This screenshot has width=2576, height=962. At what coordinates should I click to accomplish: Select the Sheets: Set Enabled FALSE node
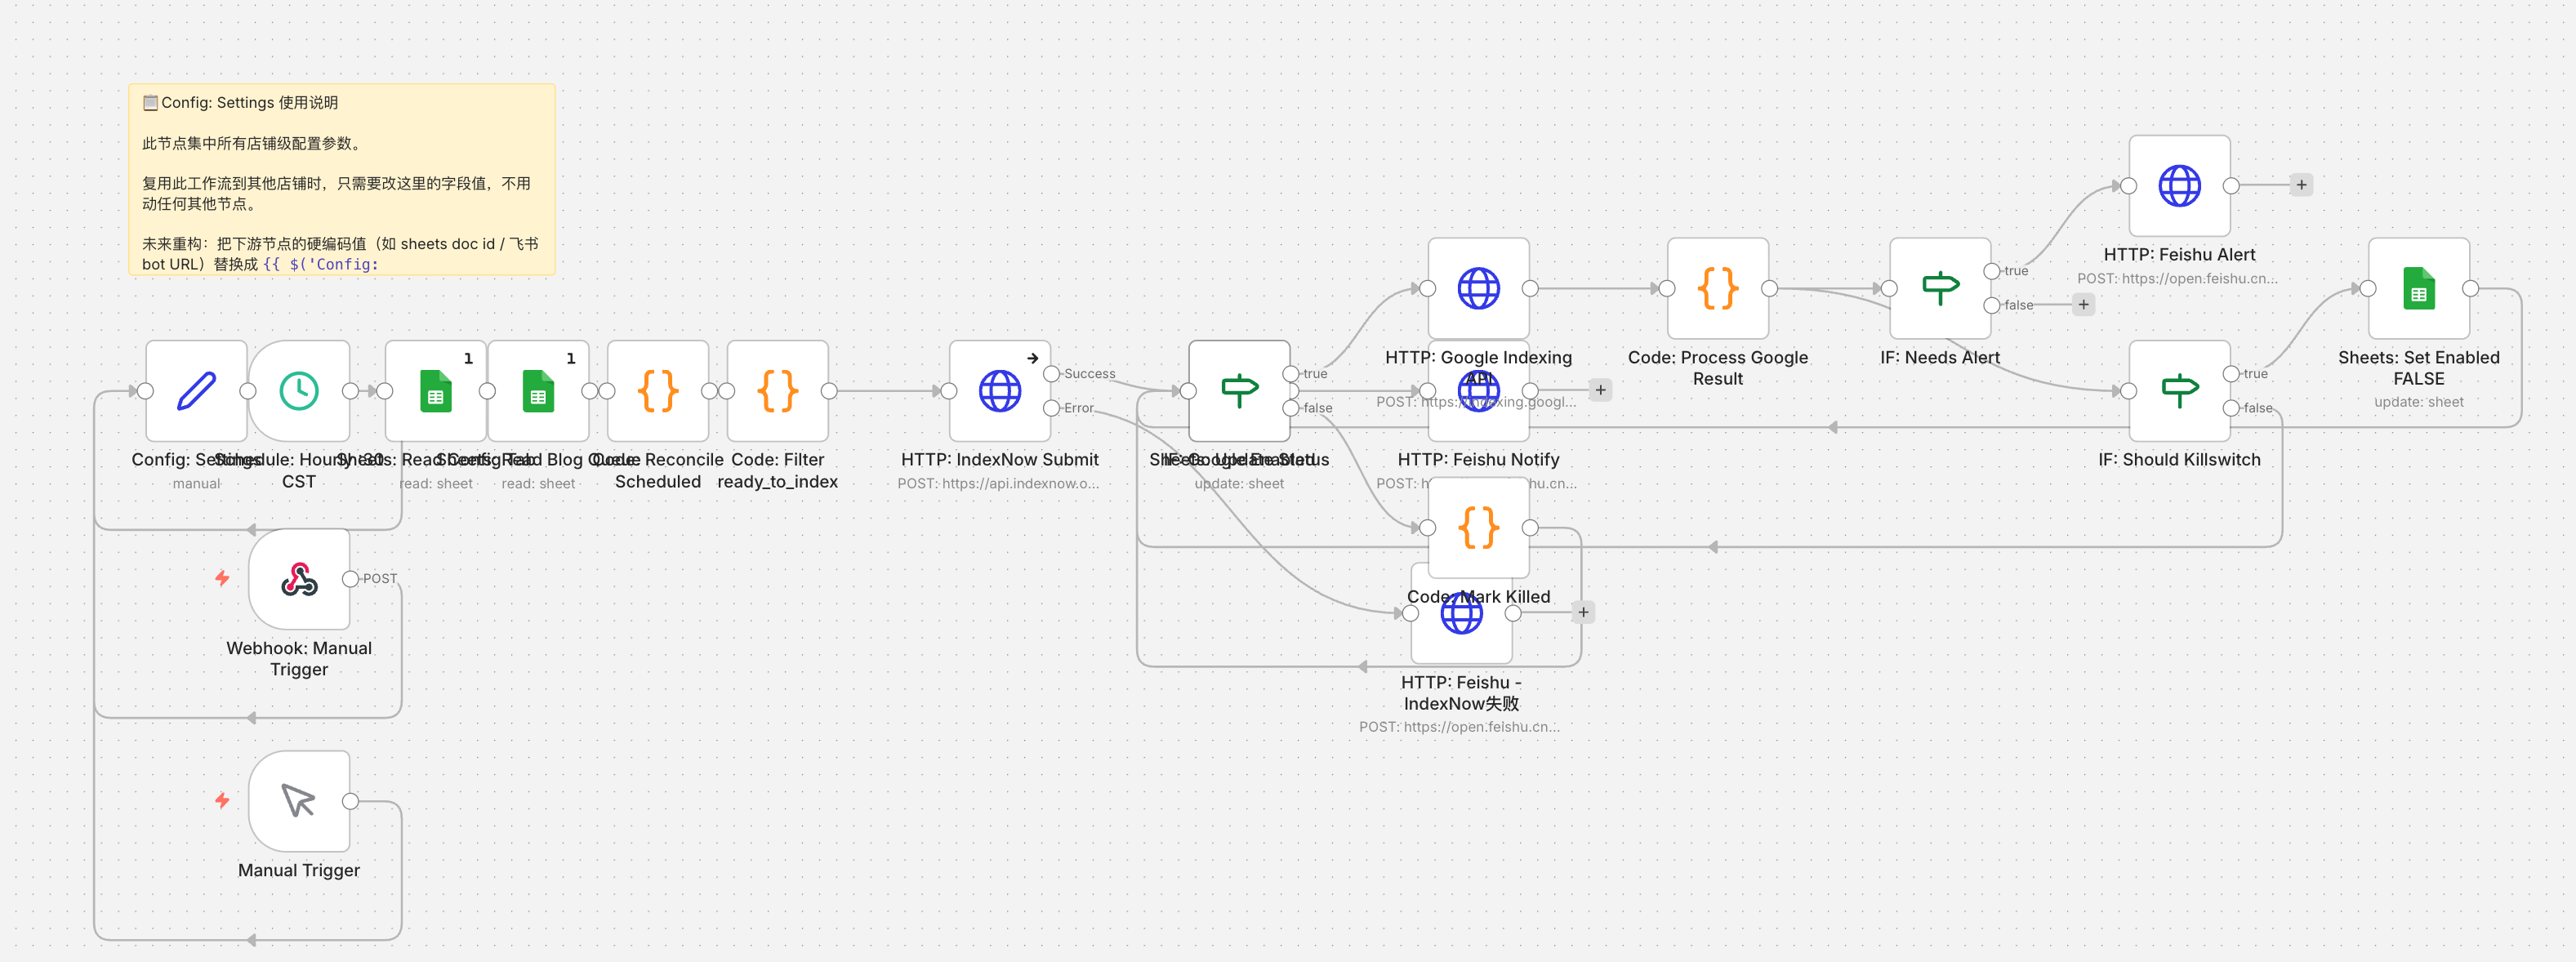click(x=2419, y=288)
